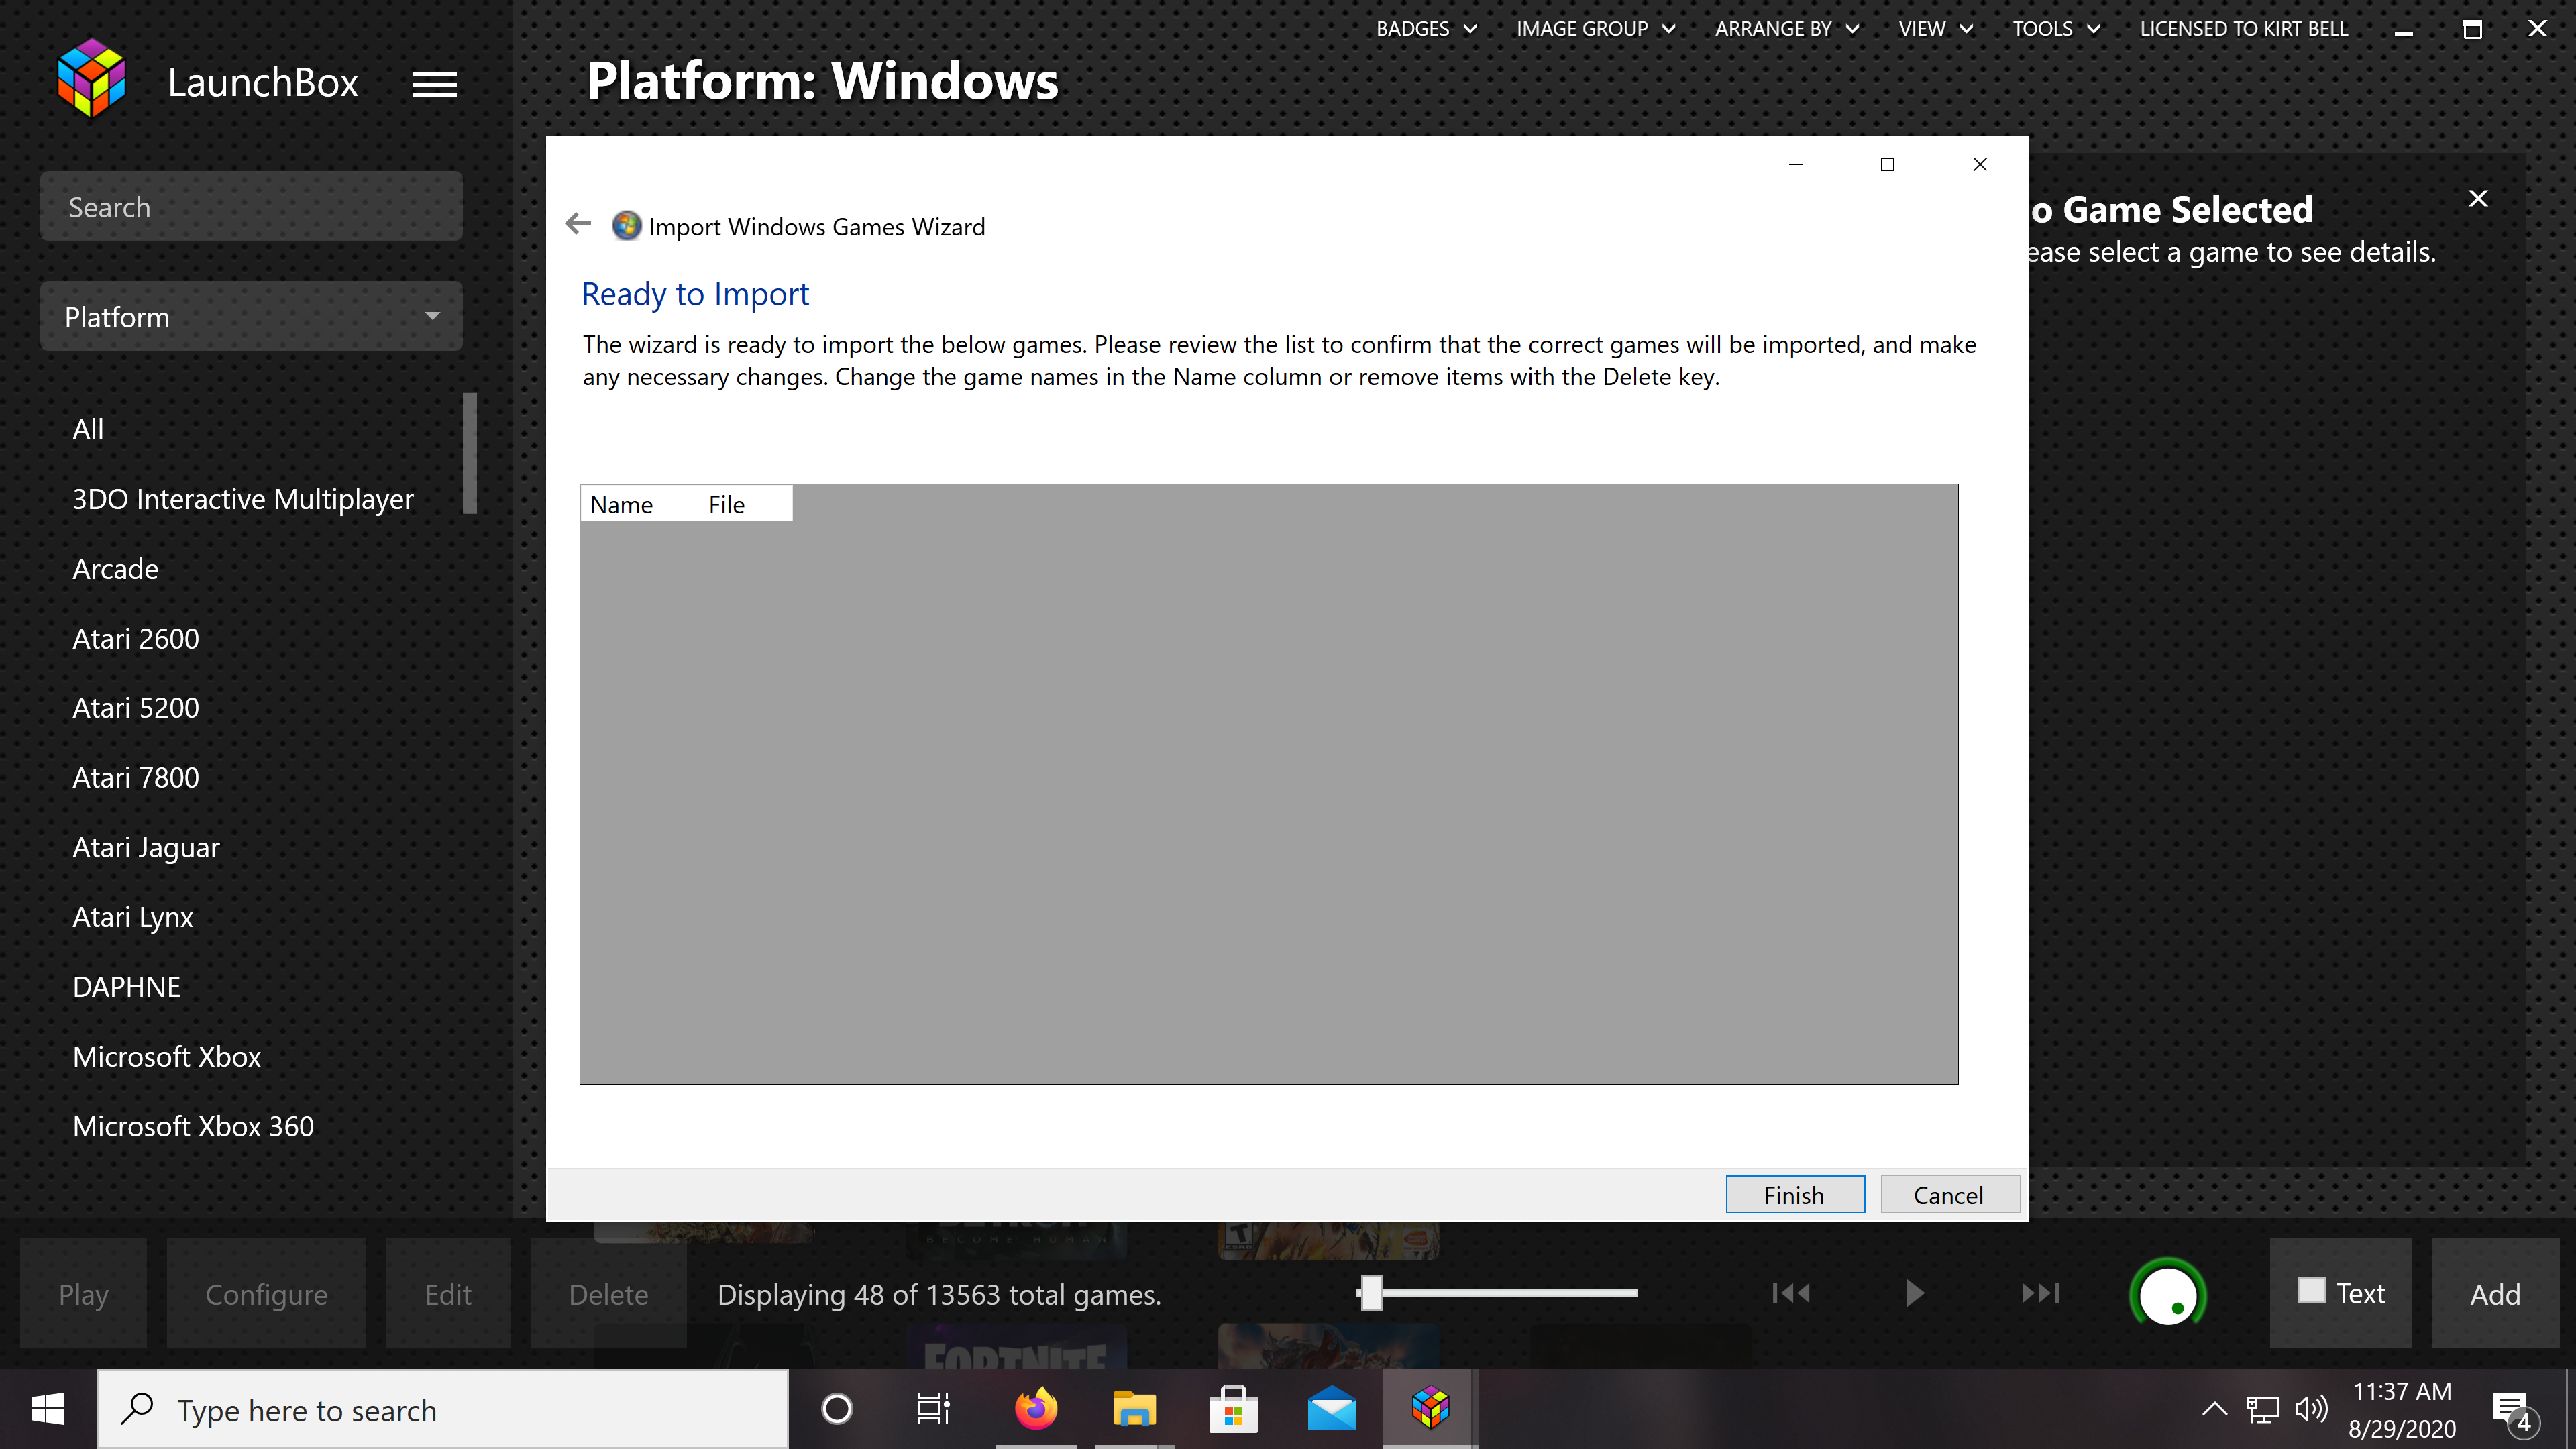Open the Image Group menu
Image resolution: width=2576 pixels, height=1449 pixels.
1595,28
